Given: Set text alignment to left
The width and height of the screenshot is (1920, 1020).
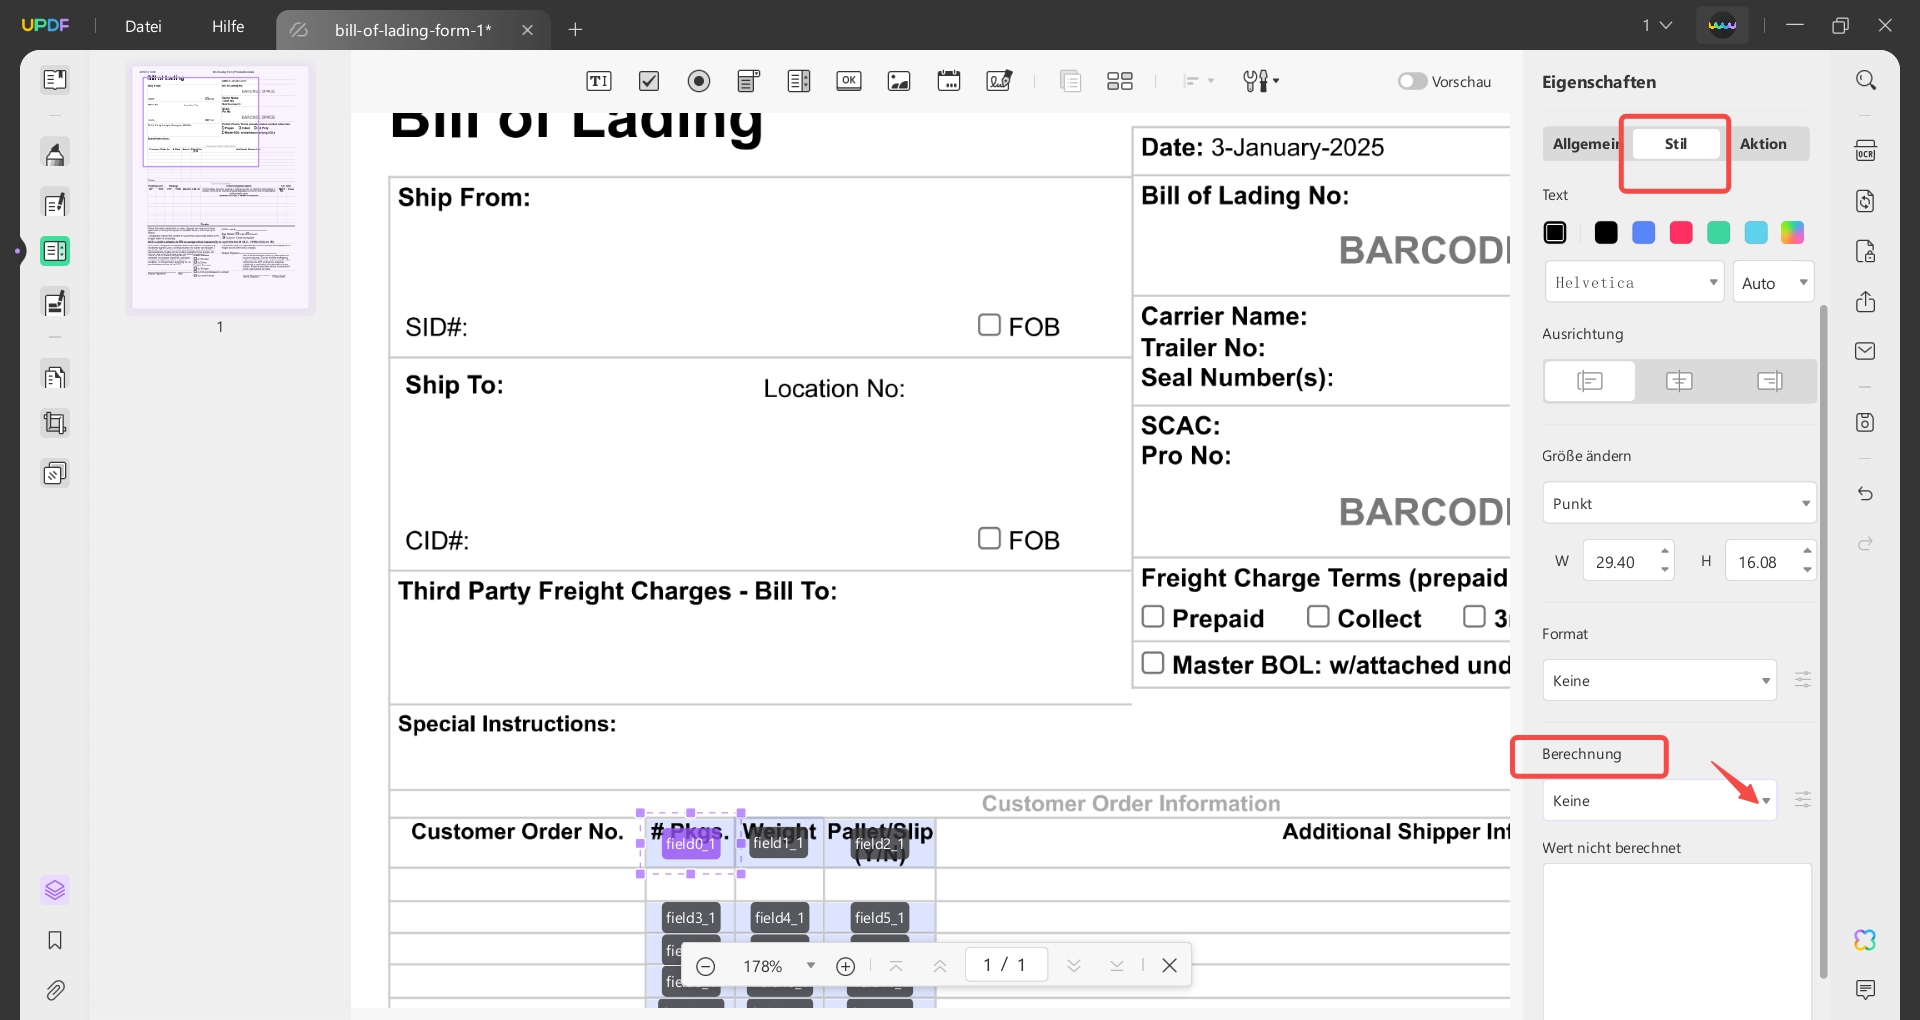Looking at the screenshot, I should (1590, 381).
